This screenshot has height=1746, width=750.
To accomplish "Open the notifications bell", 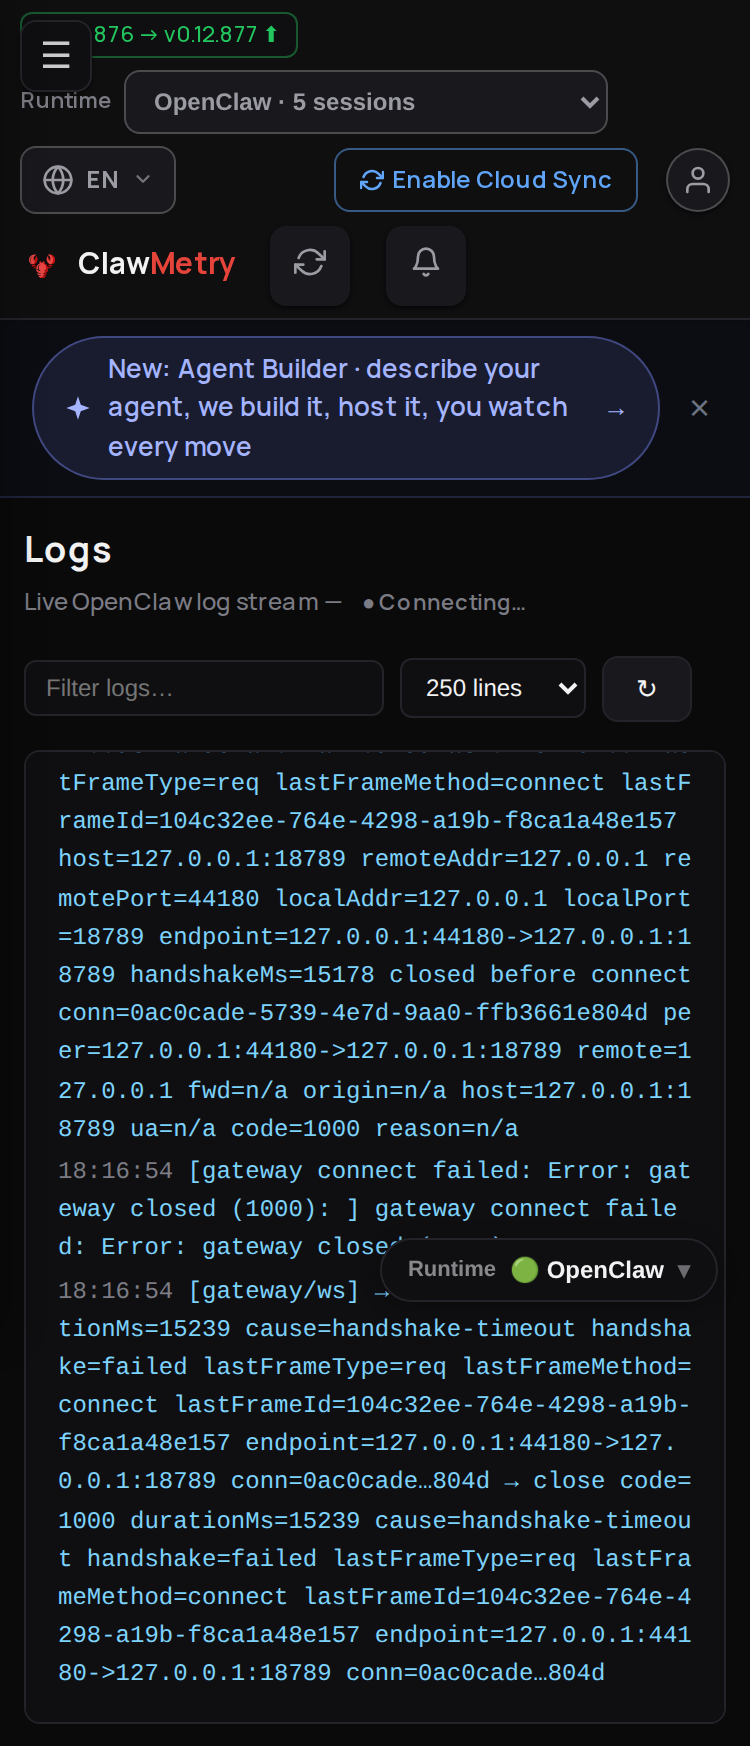I will coord(426,265).
